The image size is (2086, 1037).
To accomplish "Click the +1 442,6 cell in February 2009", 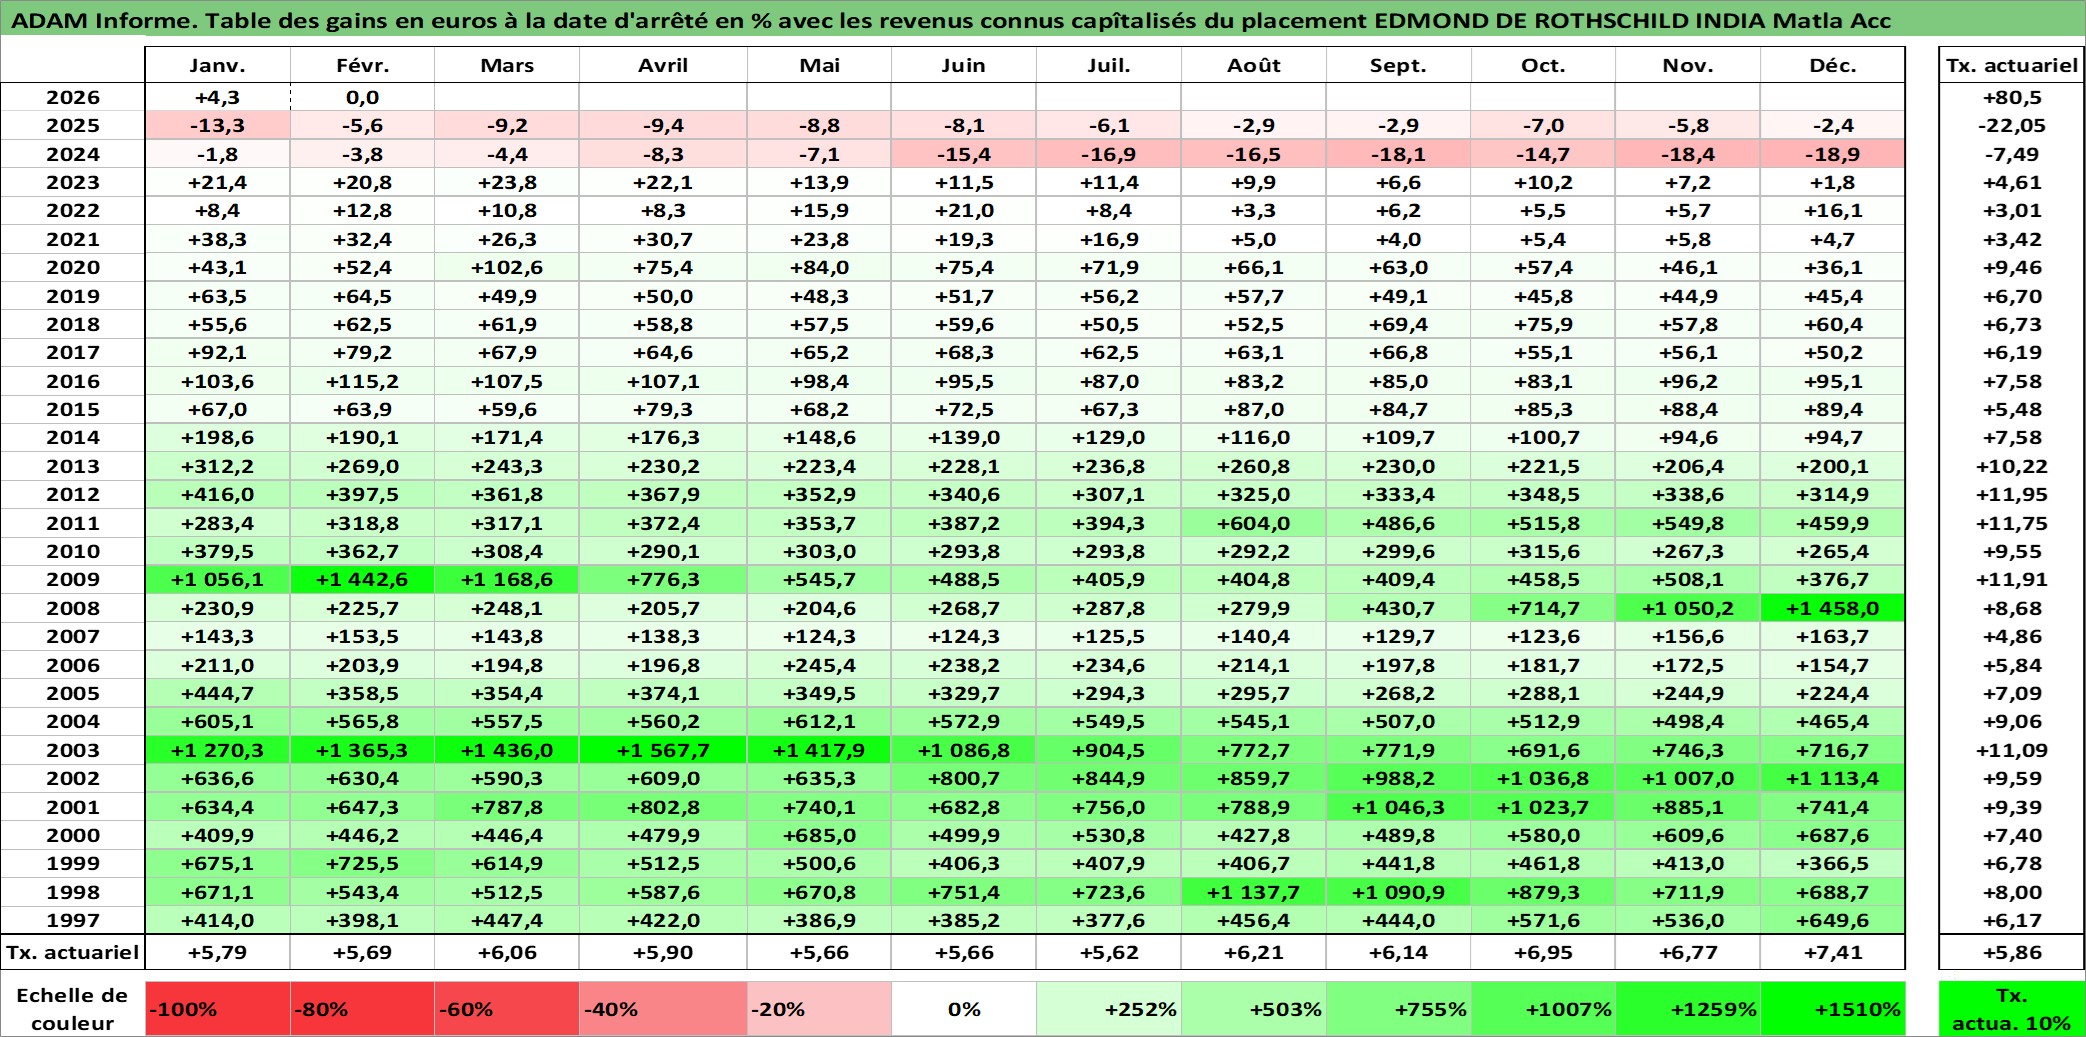I will 362,579.
